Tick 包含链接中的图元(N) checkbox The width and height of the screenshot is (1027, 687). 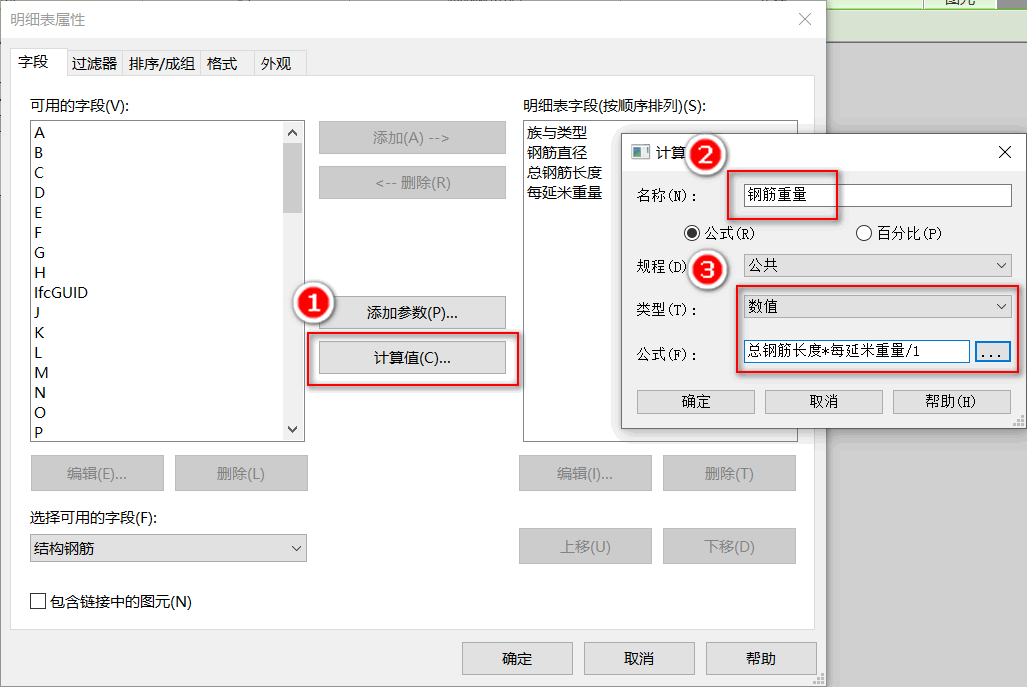(38, 601)
